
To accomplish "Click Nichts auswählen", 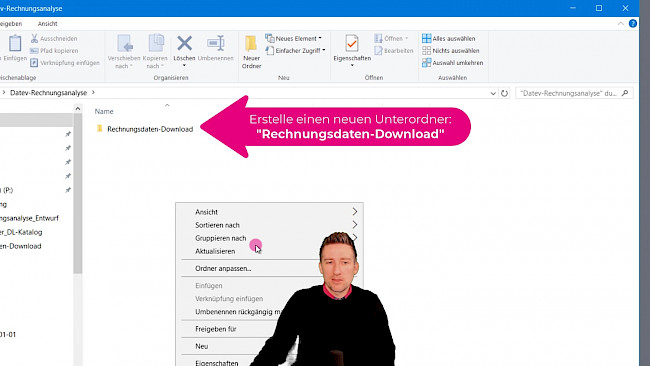I will (451, 51).
